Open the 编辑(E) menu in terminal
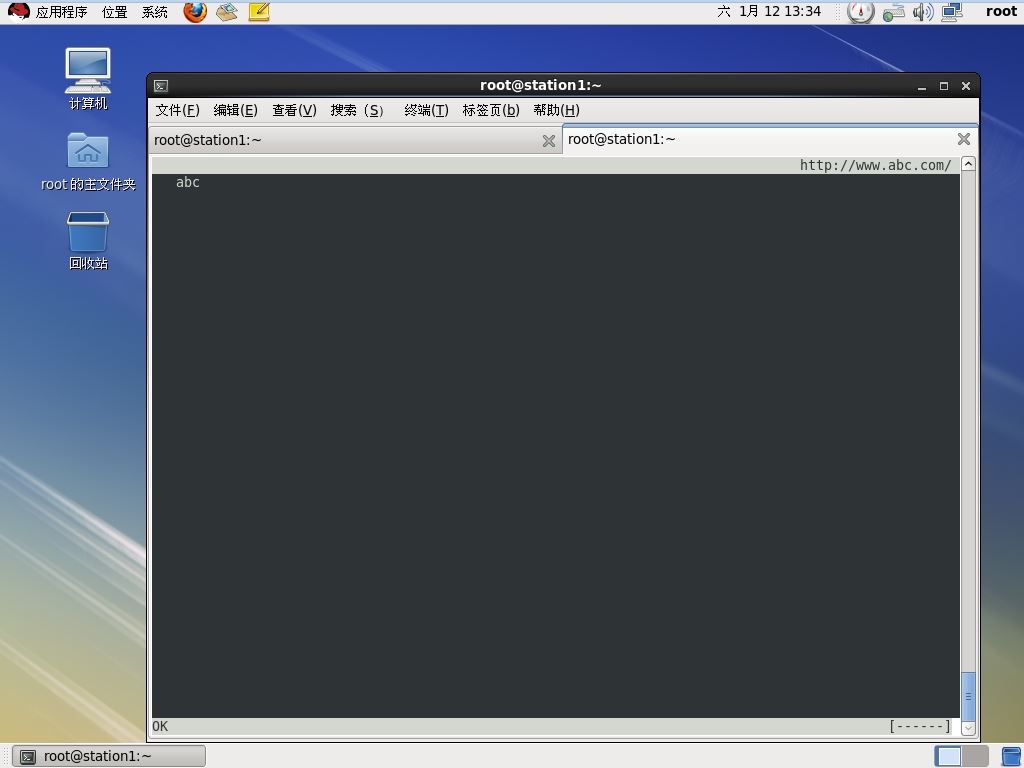Image resolution: width=1024 pixels, height=768 pixels. pyautogui.click(x=235, y=110)
